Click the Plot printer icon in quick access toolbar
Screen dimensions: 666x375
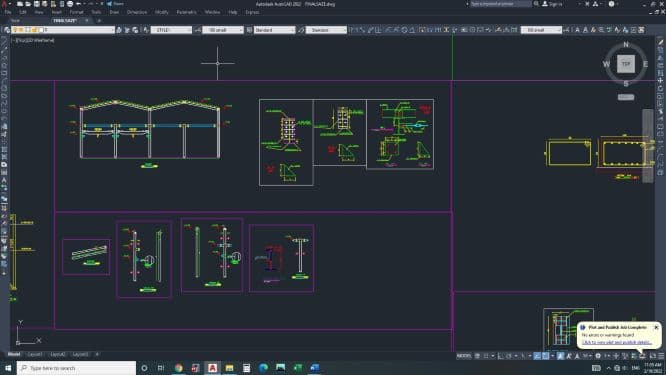click(x=70, y=4)
